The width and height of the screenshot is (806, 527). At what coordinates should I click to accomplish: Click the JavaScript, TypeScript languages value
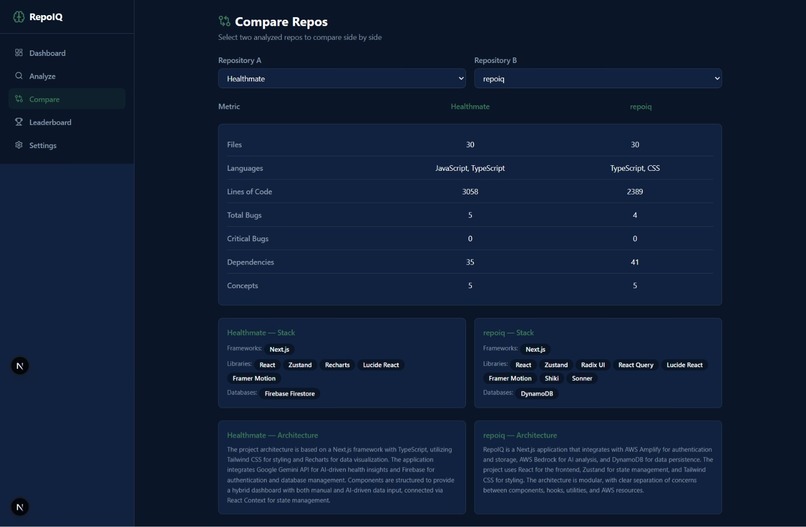[470, 168]
